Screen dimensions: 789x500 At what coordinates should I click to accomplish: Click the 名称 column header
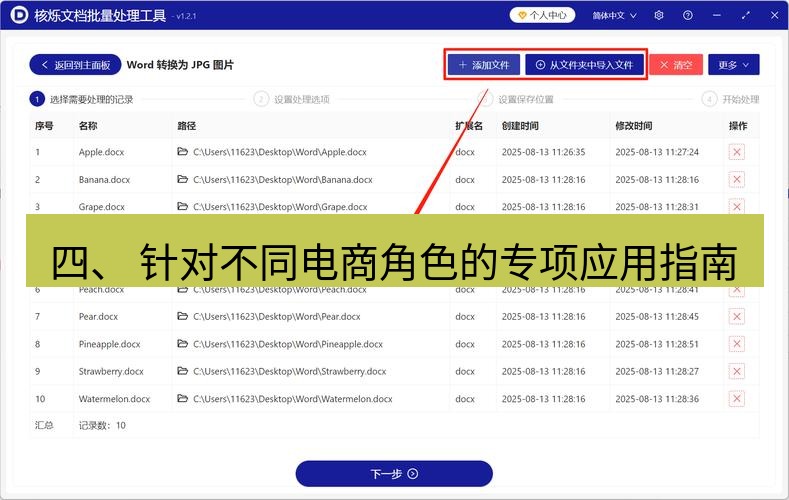pos(88,126)
